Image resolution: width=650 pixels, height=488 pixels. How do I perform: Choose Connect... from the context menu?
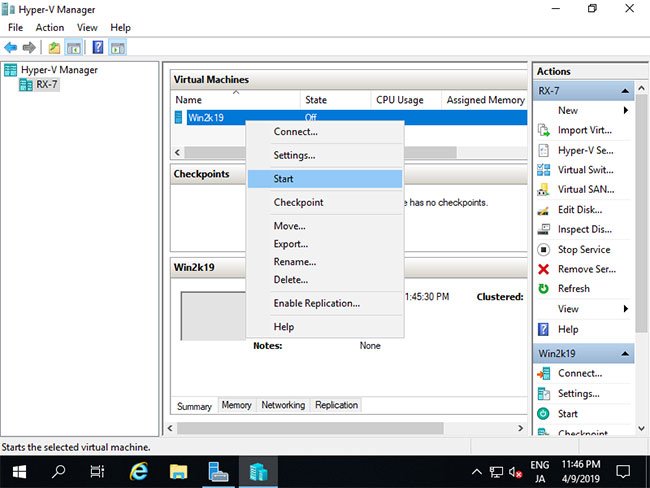[325, 132]
